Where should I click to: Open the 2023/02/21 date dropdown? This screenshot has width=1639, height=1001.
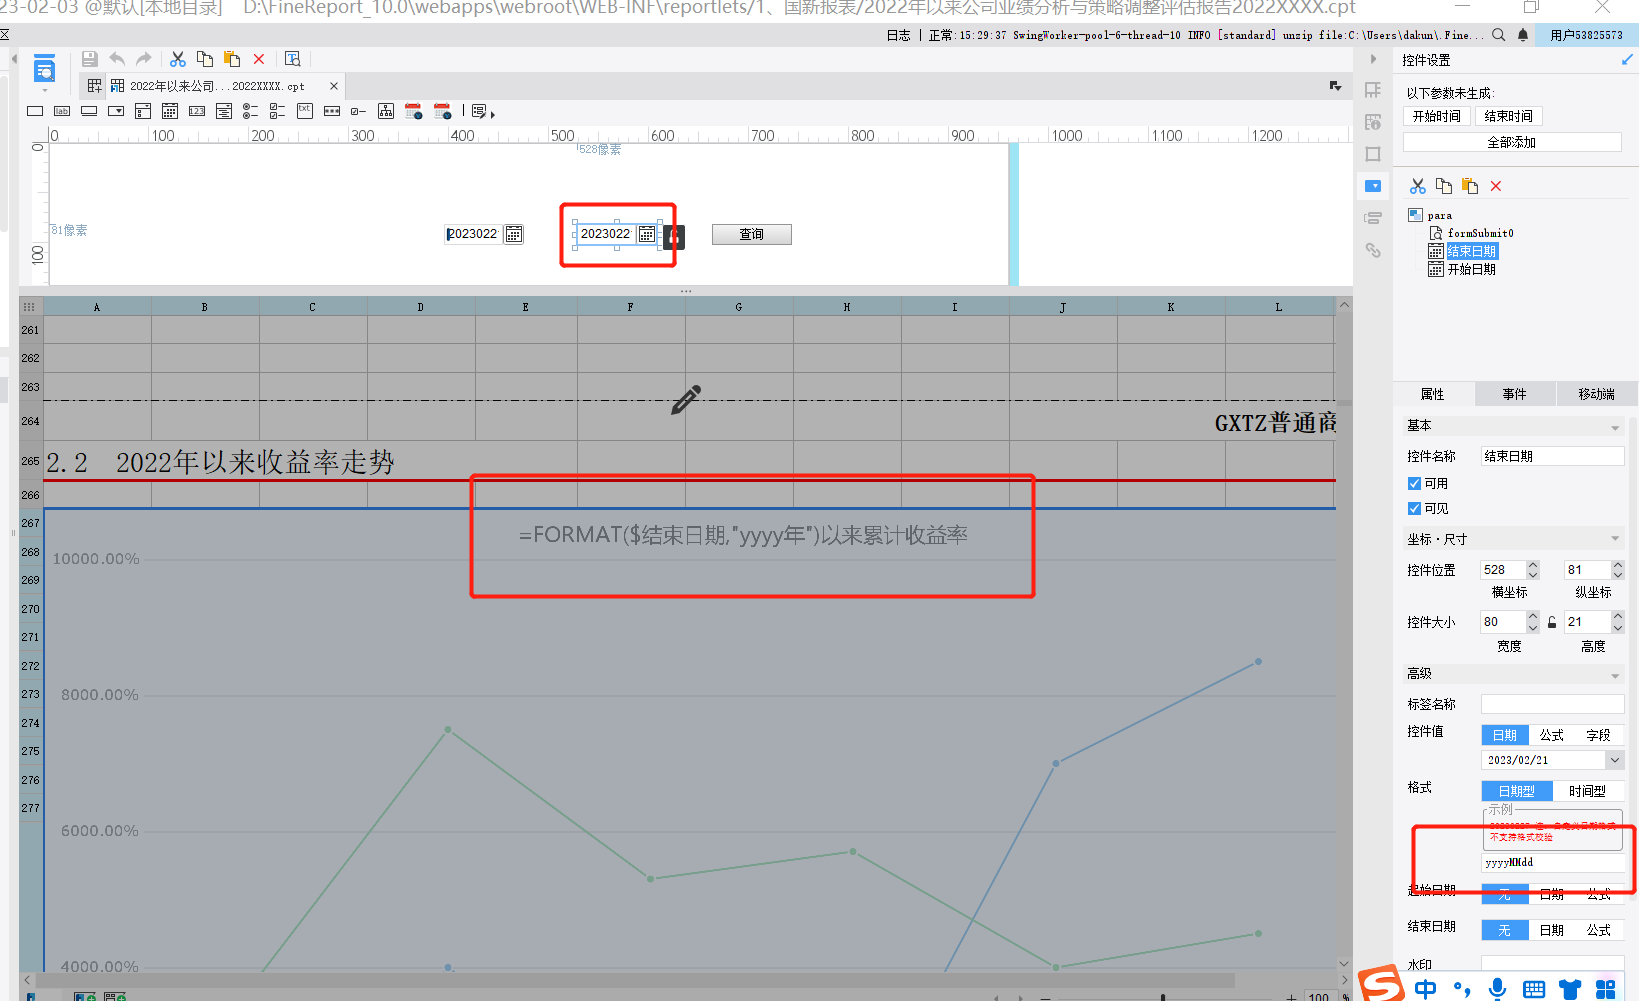(x=1614, y=760)
